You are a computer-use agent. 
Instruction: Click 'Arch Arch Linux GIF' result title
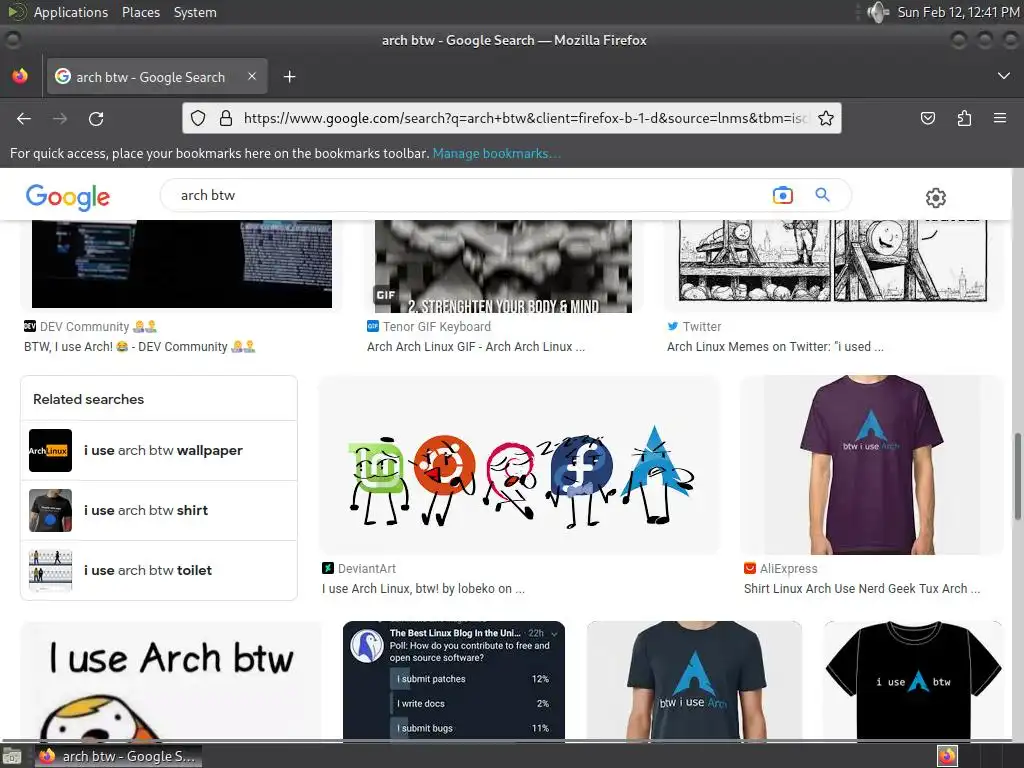coord(475,347)
